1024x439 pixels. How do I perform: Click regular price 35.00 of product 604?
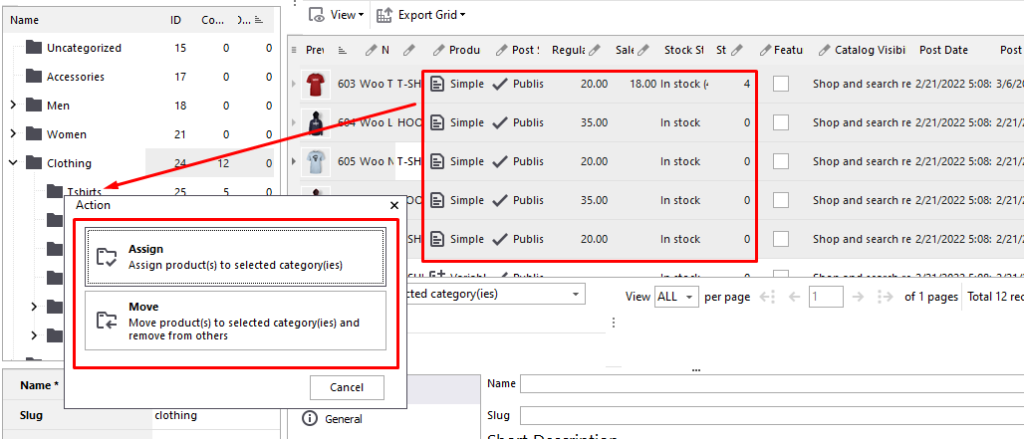click(594, 122)
